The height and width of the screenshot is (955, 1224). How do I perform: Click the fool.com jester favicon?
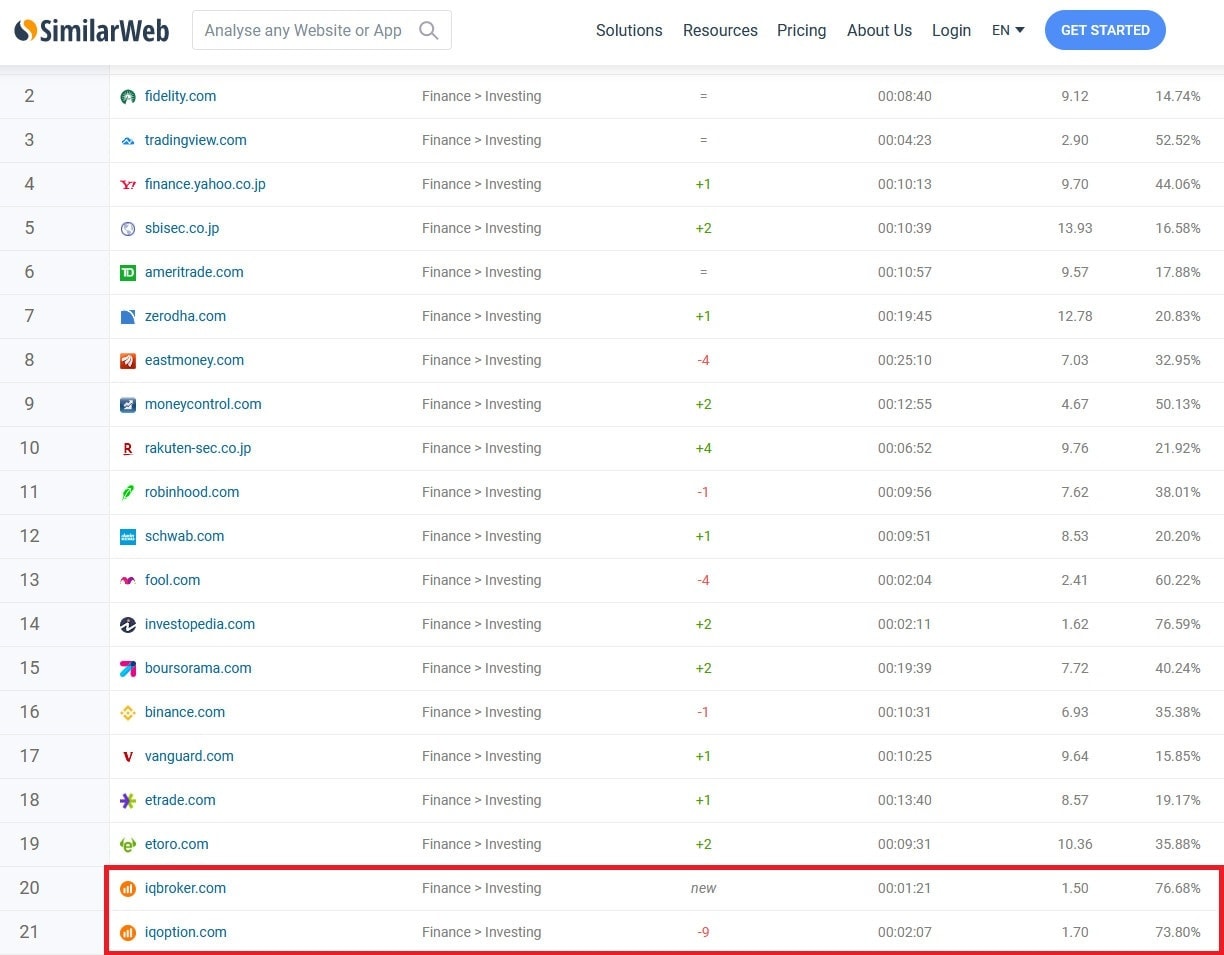click(128, 581)
